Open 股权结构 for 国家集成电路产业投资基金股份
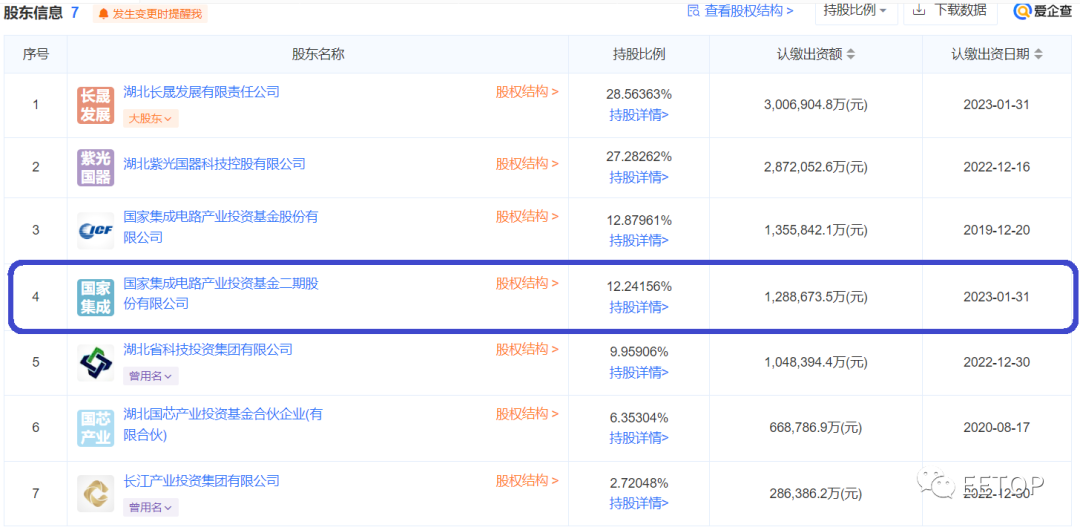 click(x=527, y=216)
